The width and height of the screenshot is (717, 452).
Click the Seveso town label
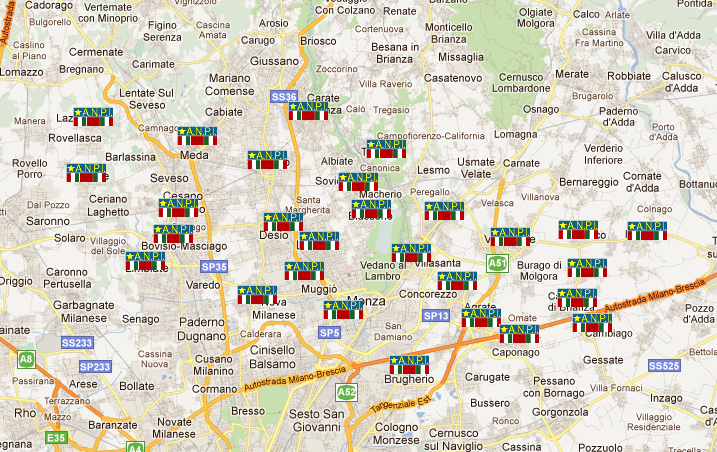point(169,178)
